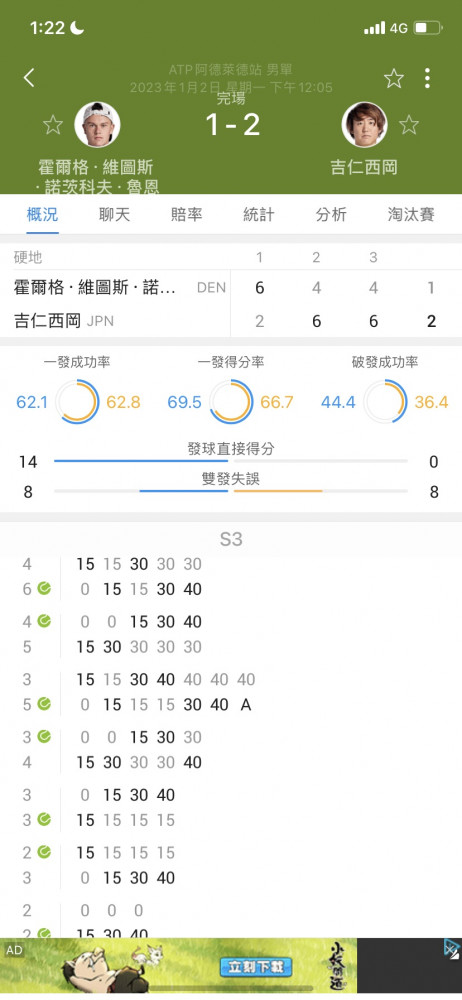Tap the back arrow icon

(29, 78)
